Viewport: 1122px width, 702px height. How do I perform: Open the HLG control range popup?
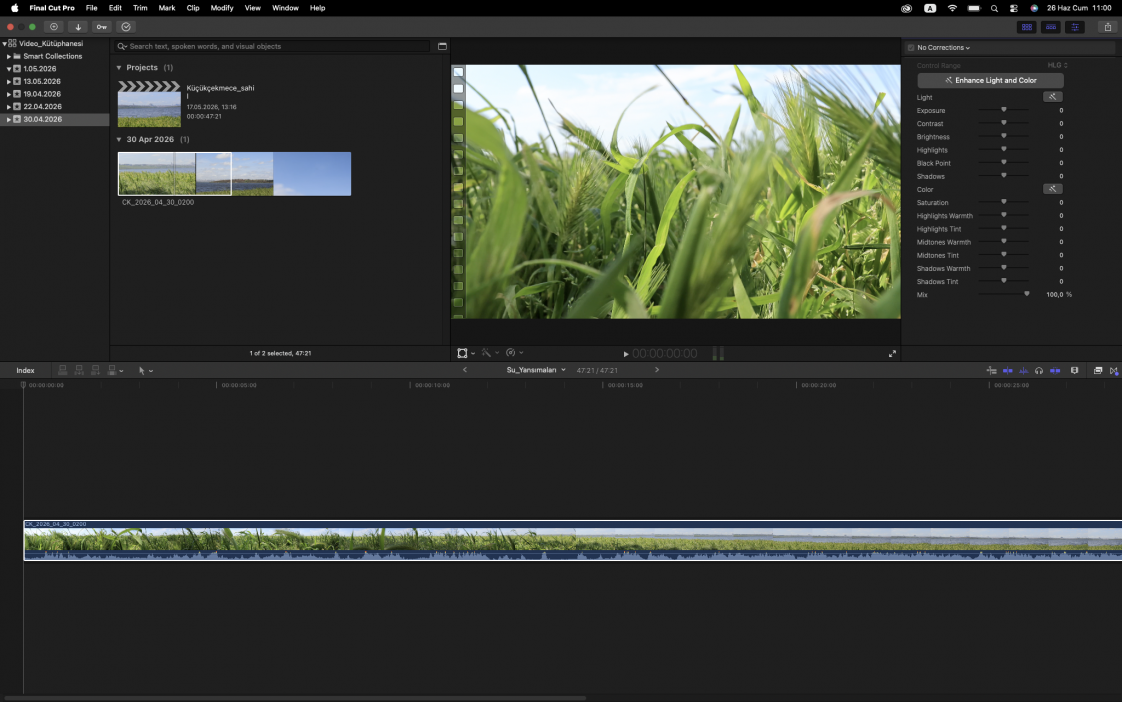click(x=1058, y=65)
